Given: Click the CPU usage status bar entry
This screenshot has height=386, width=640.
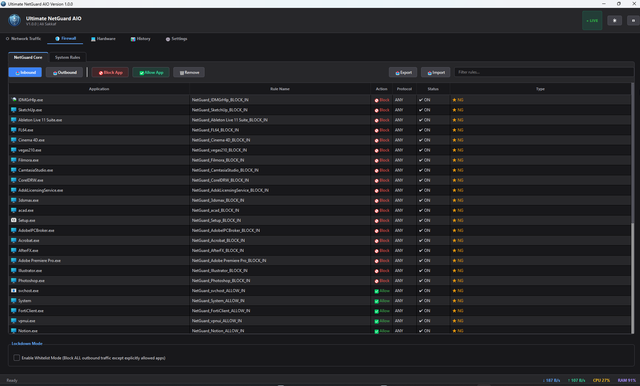Looking at the screenshot, I should point(601,380).
